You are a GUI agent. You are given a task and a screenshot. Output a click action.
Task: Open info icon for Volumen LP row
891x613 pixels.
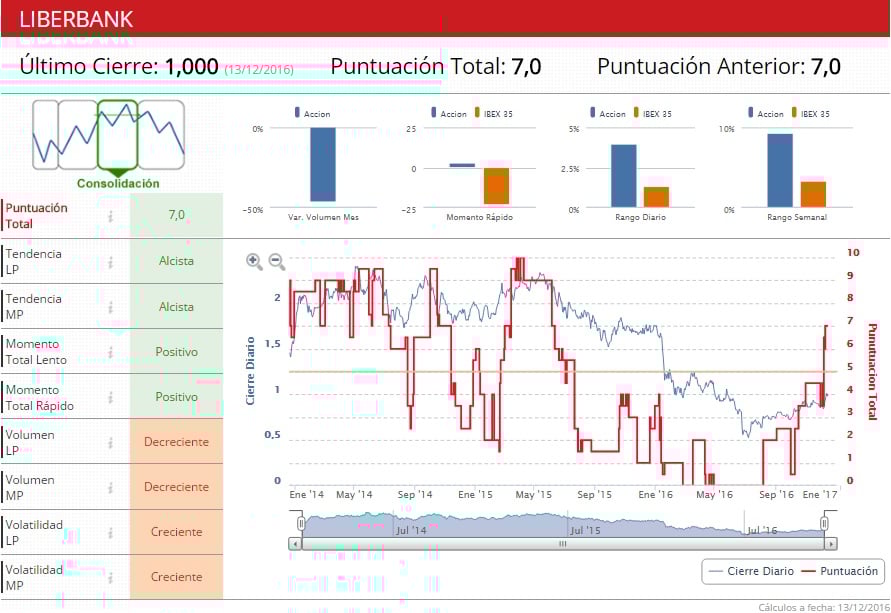[111, 443]
